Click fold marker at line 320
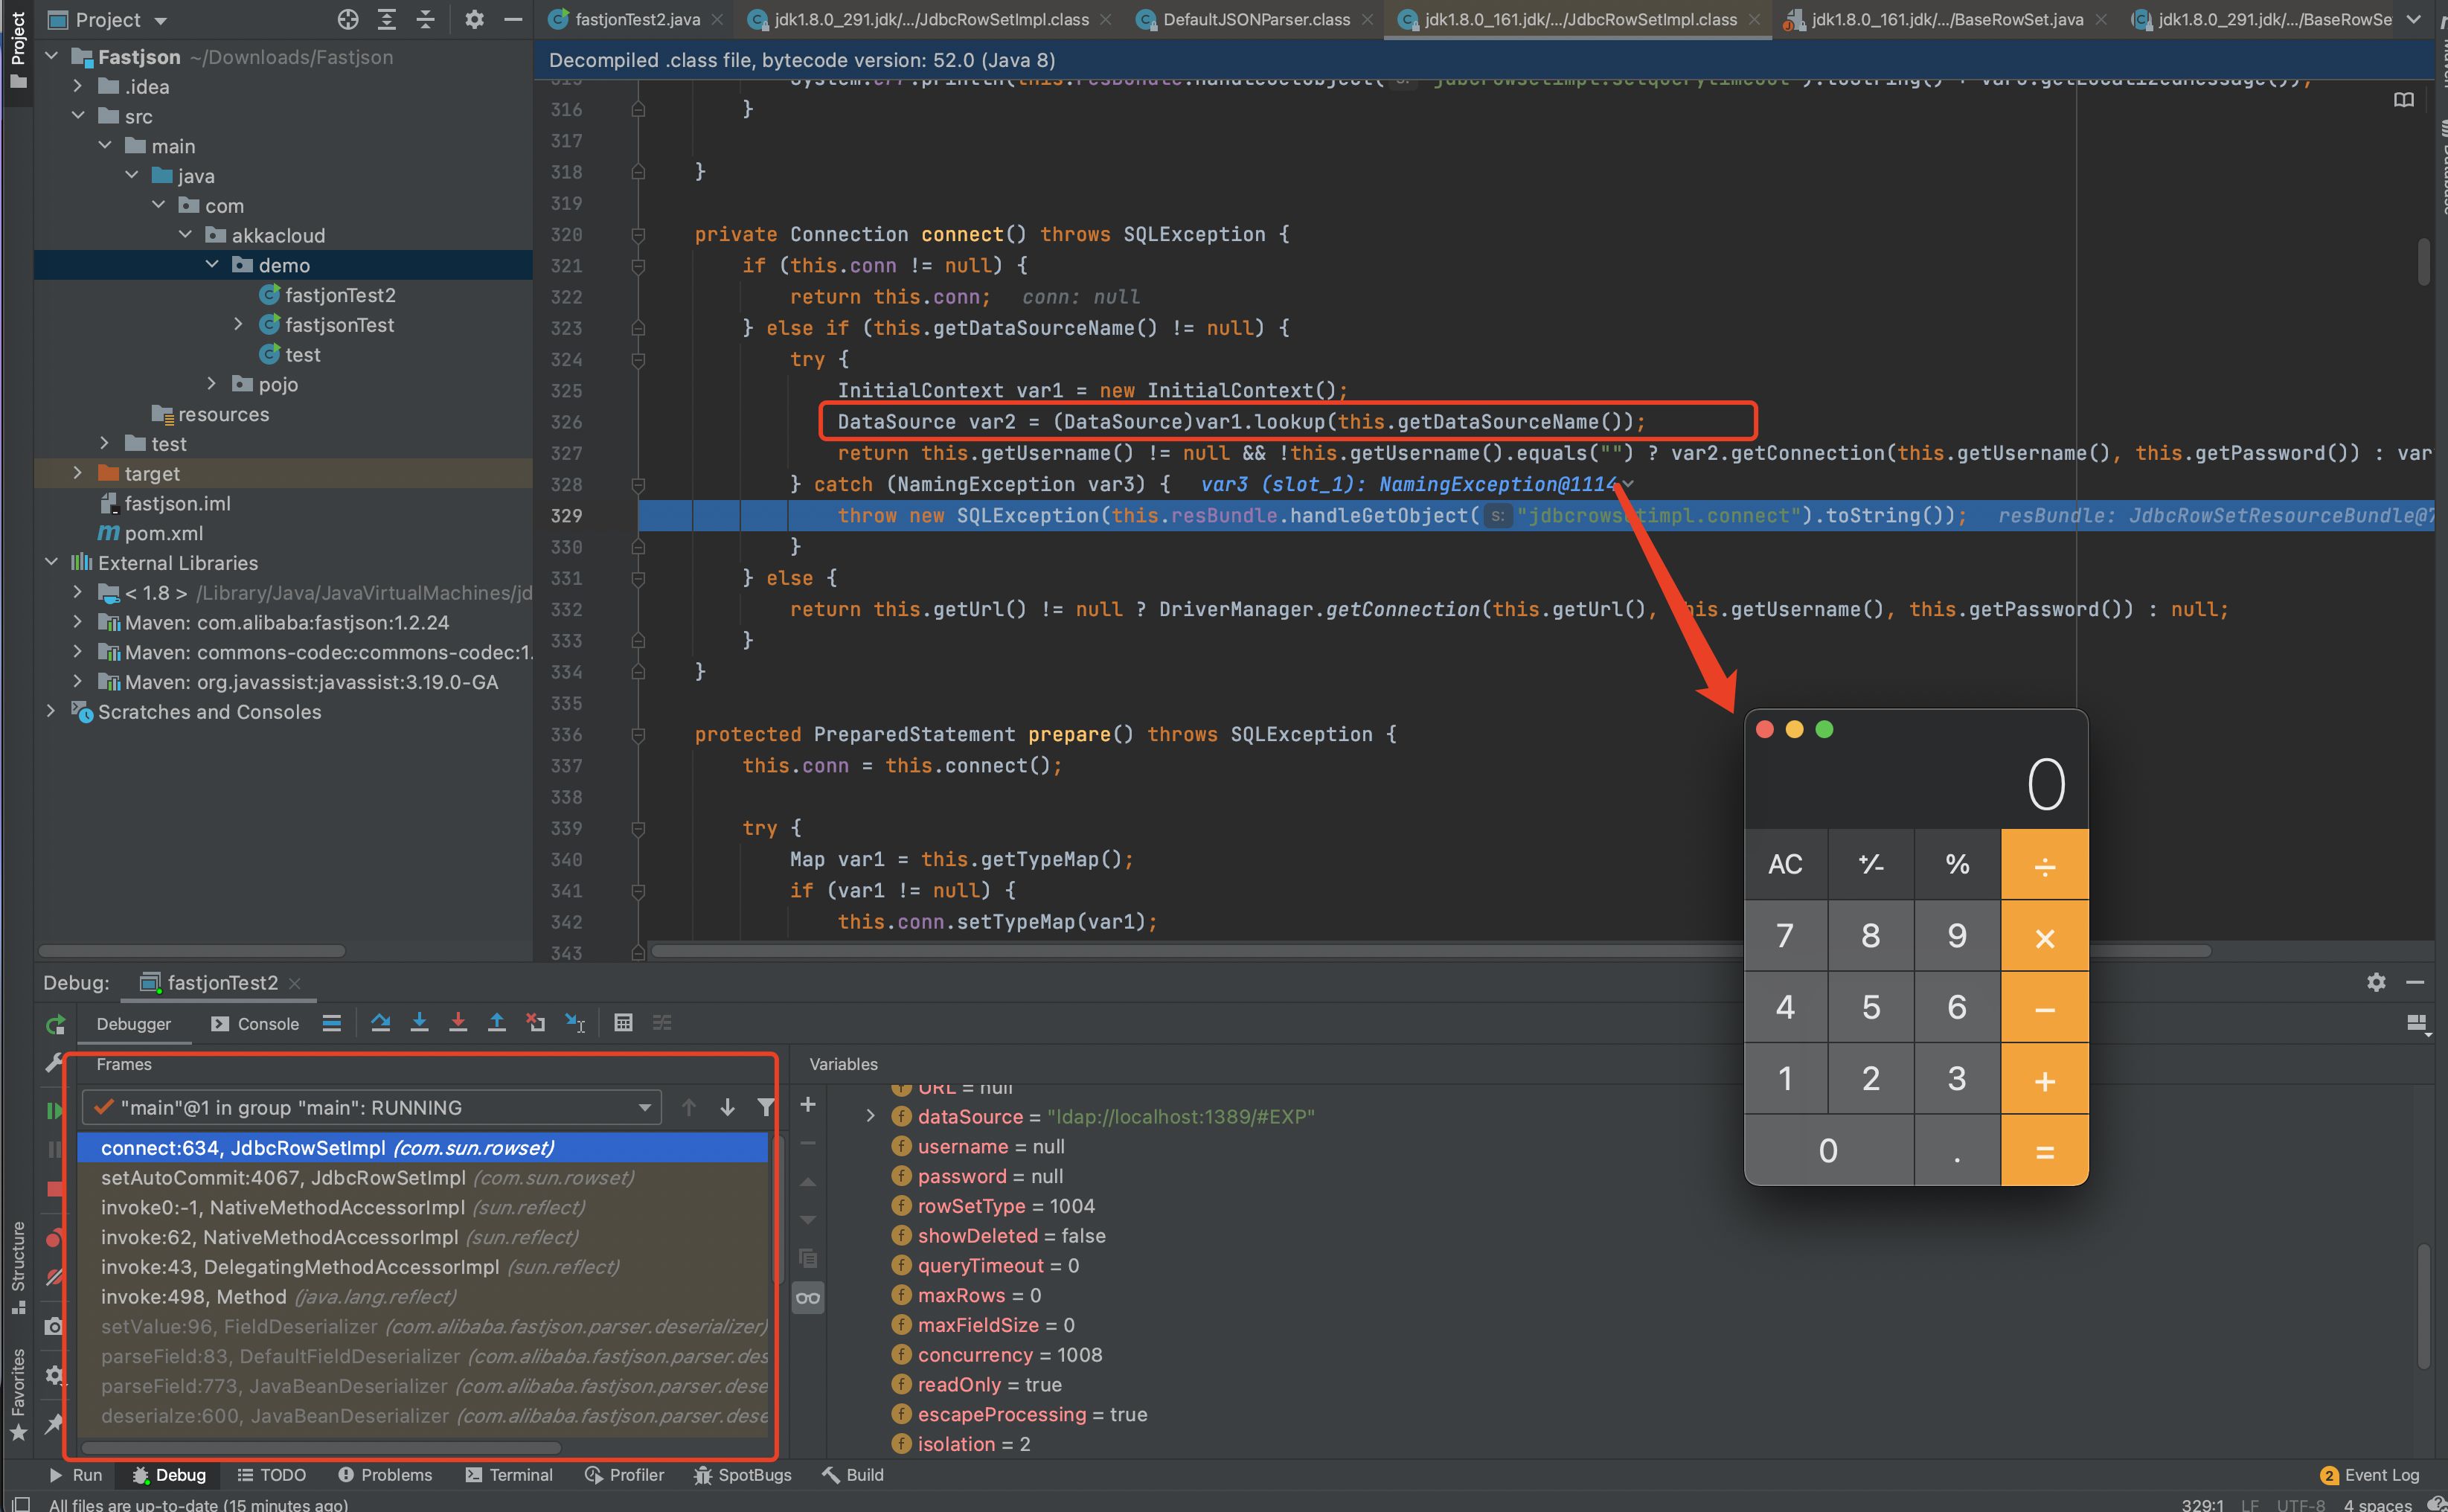The height and width of the screenshot is (1512, 2448). [x=638, y=235]
